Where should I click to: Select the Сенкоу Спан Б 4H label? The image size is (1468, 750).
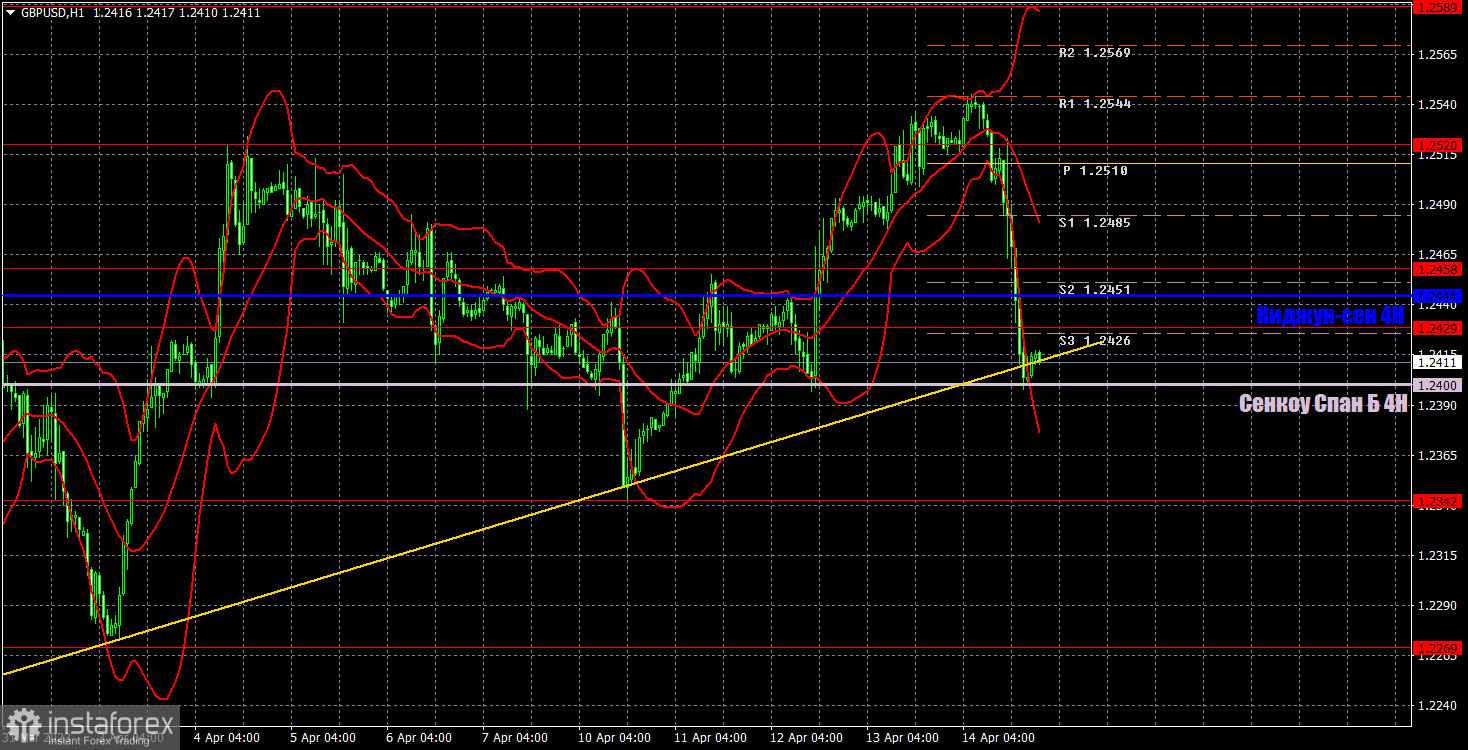tap(1323, 403)
